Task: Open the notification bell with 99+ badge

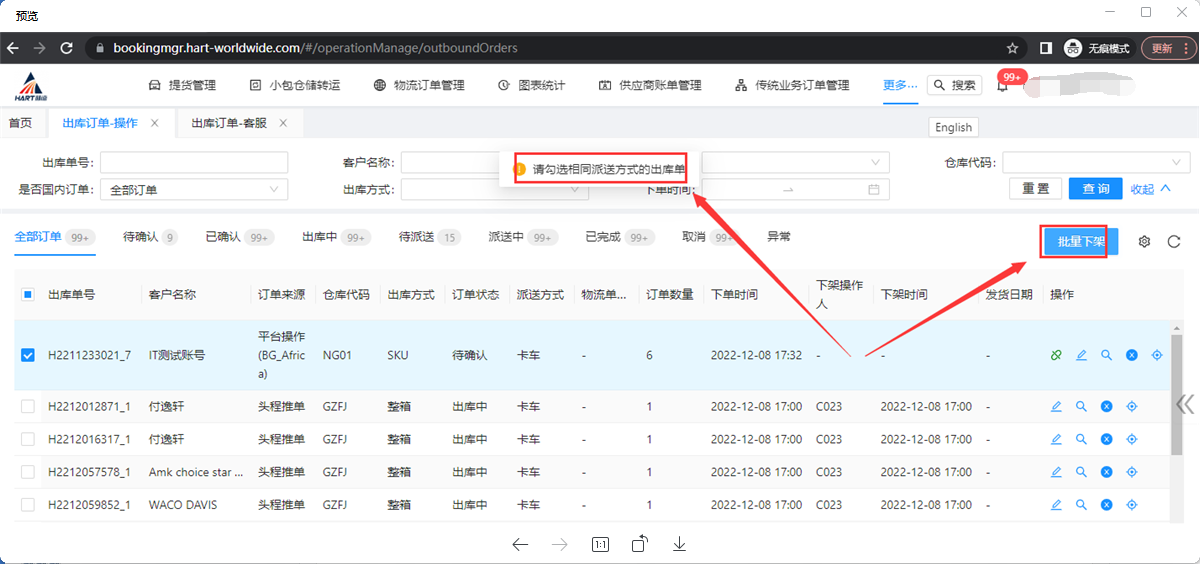Action: [1002, 86]
